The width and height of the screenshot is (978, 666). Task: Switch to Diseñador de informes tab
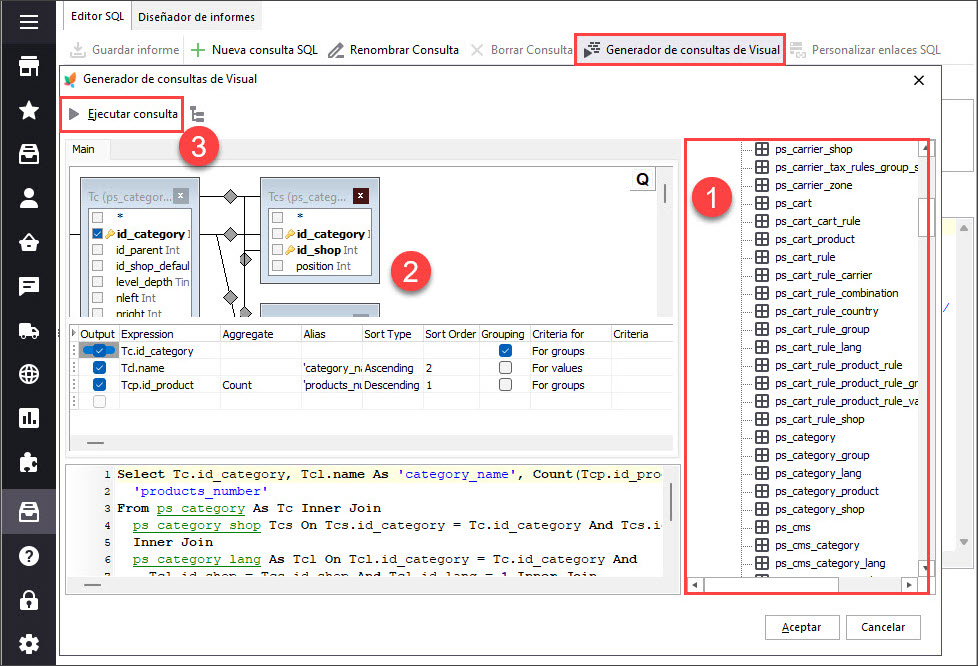click(x=196, y=17)
